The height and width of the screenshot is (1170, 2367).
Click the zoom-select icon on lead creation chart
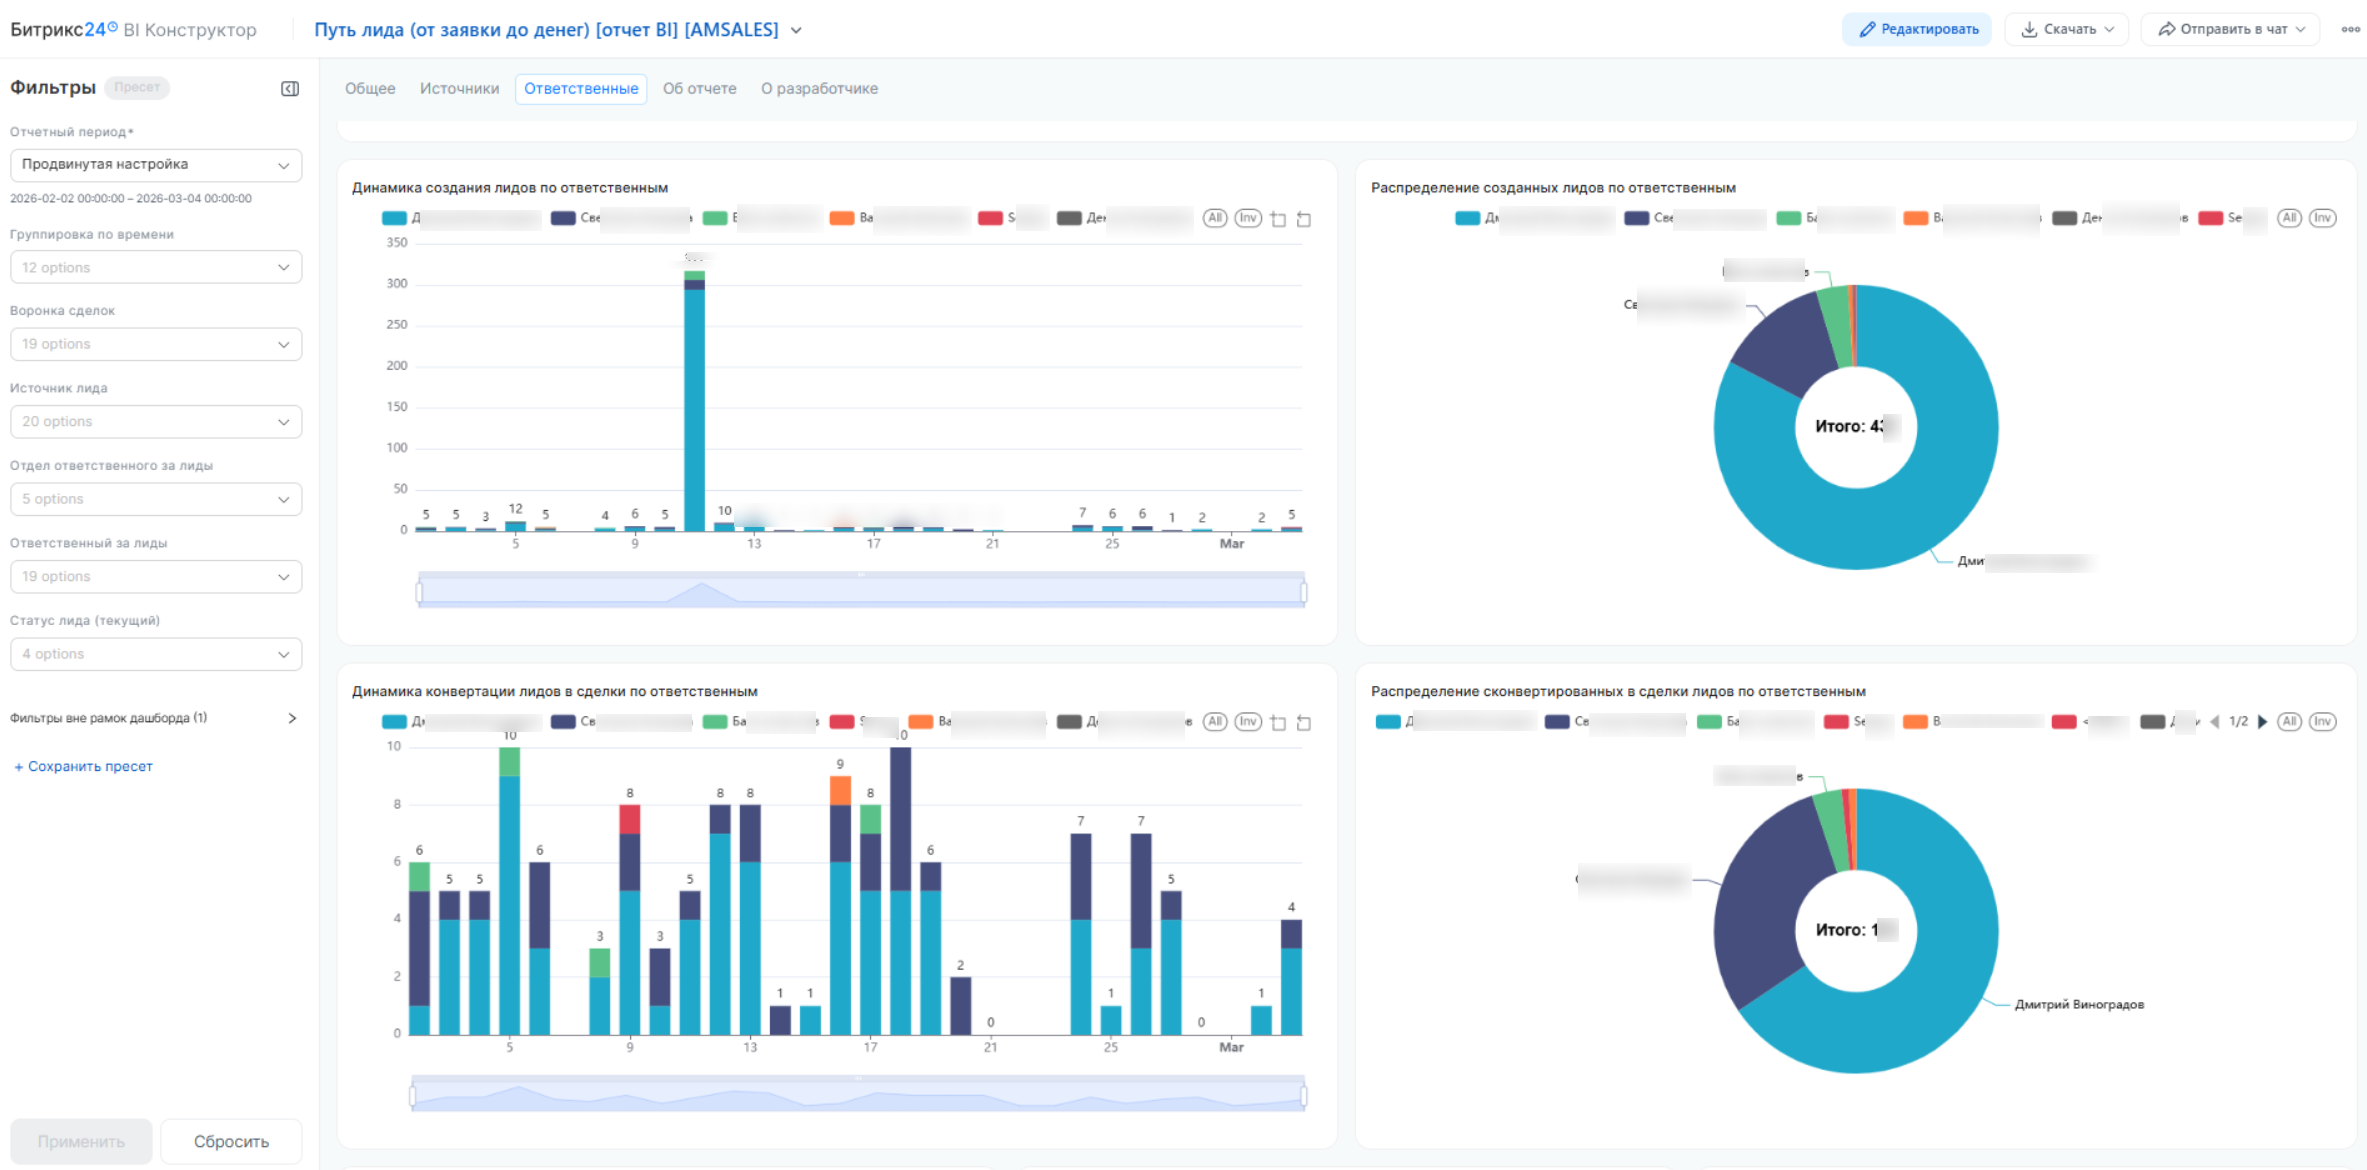(x=1278, y=219)
